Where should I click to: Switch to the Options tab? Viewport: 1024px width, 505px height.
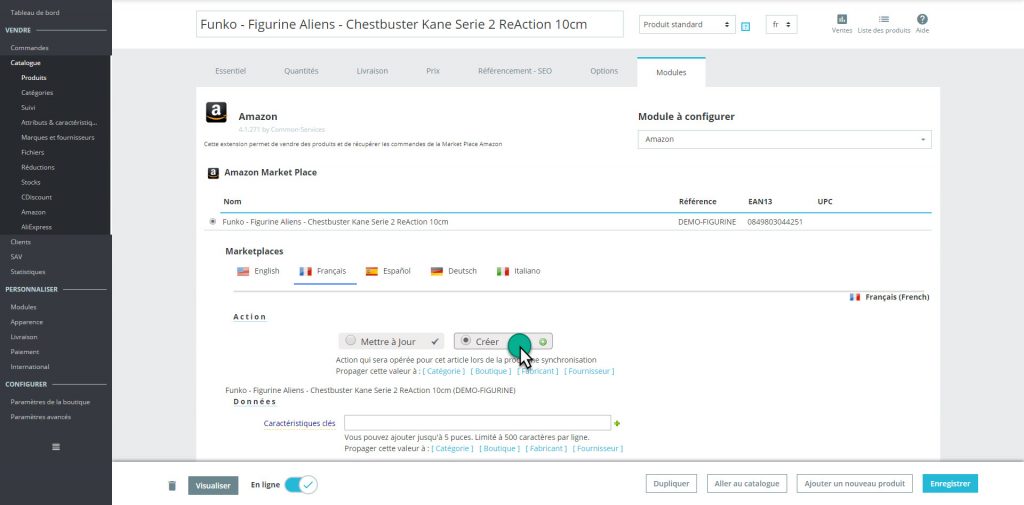coord(604,71)
